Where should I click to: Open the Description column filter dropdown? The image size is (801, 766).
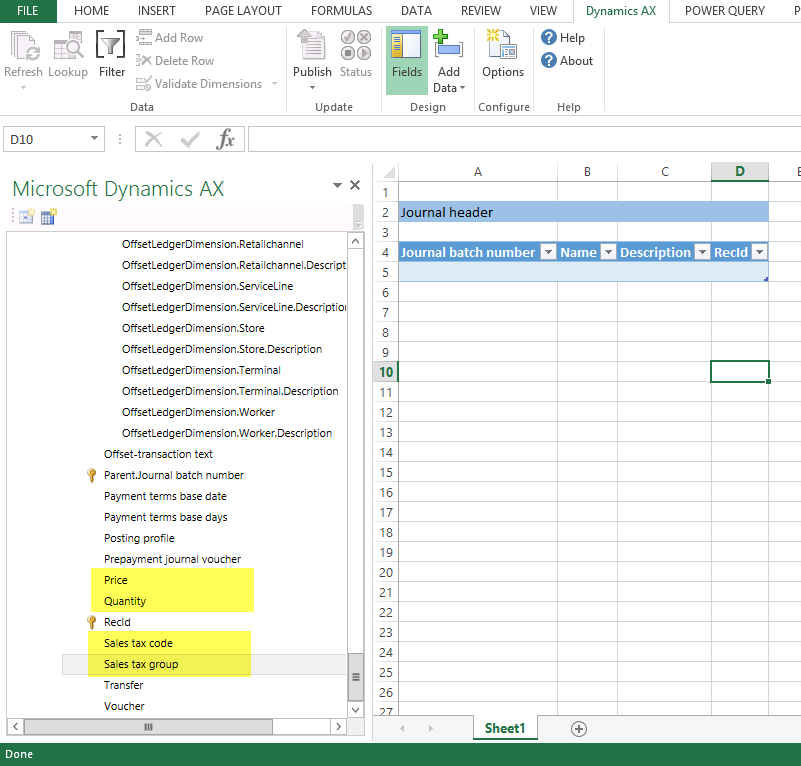coord(702,253)
